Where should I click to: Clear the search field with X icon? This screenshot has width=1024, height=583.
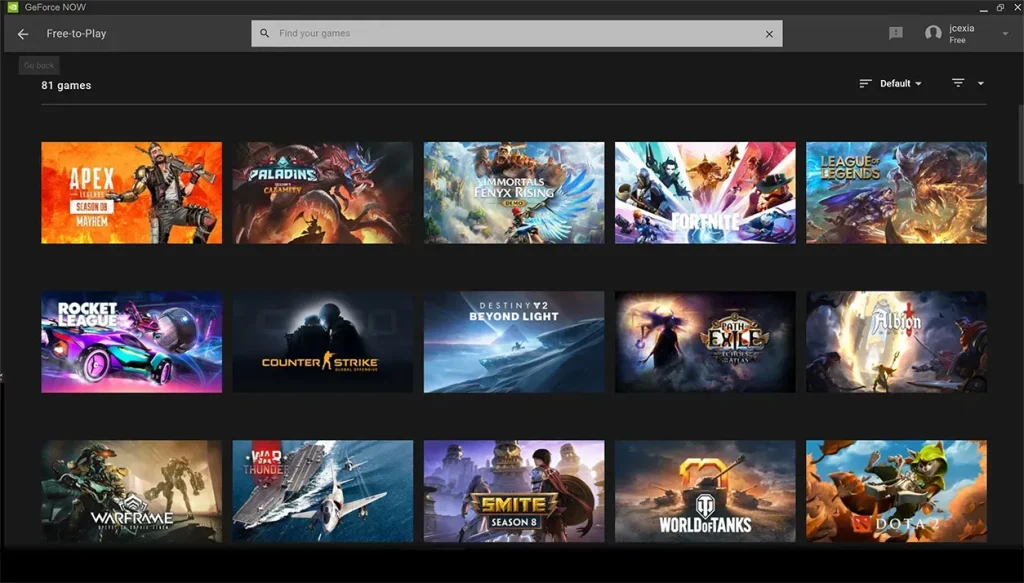[769, 34]
